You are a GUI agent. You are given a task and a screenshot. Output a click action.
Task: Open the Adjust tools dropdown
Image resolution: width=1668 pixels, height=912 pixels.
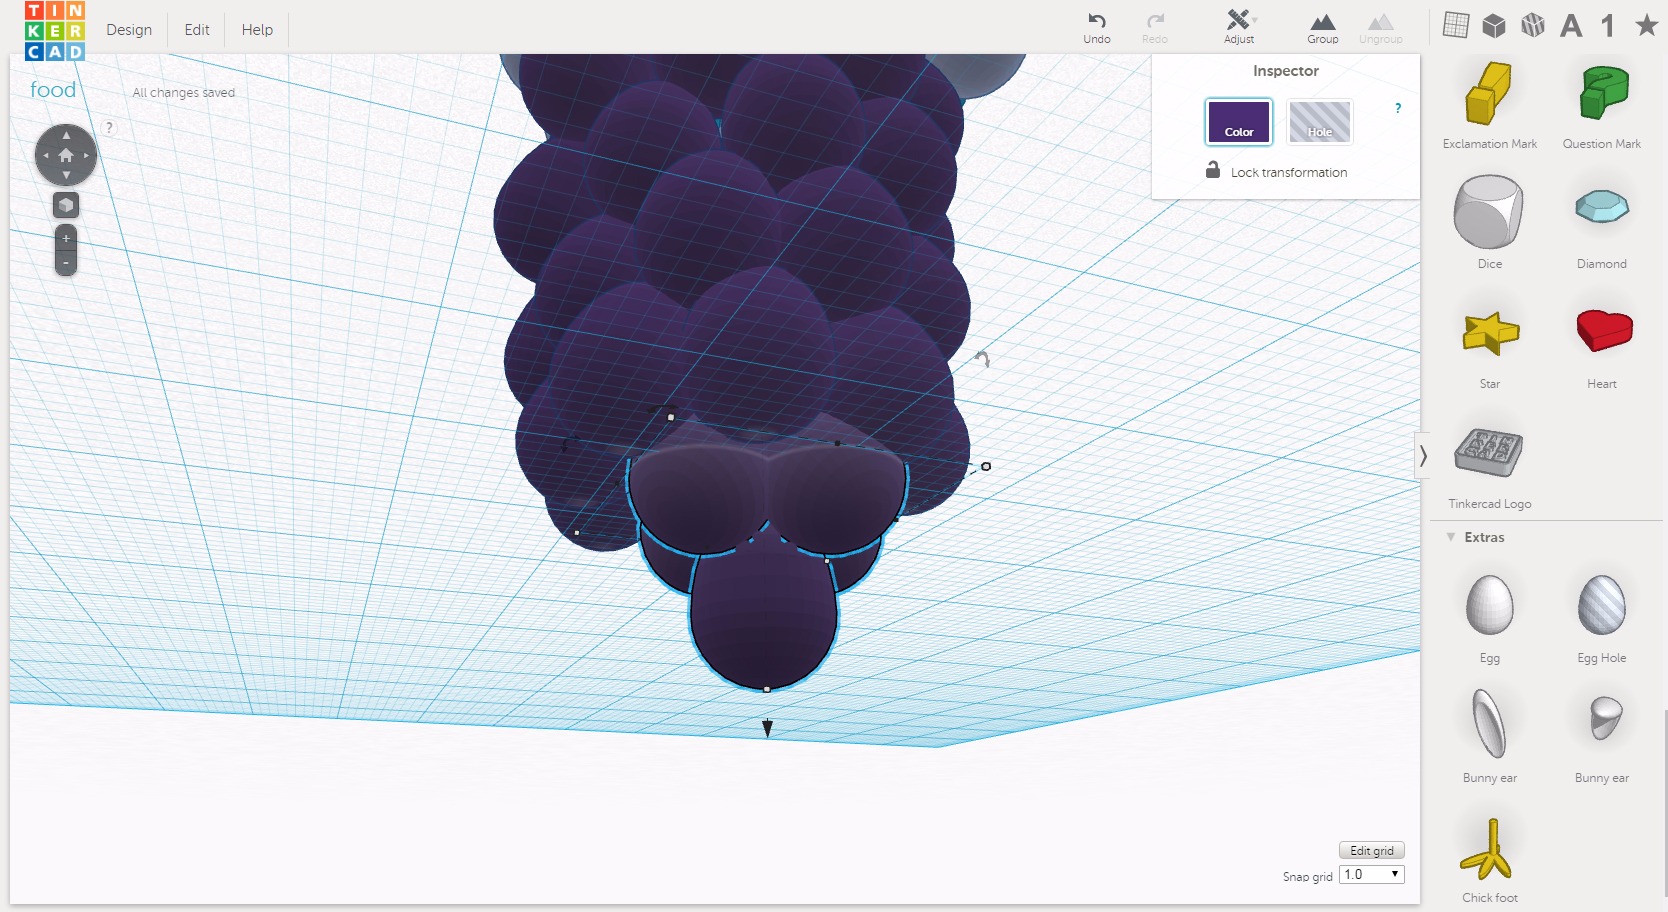click(x=1239, y=27)
